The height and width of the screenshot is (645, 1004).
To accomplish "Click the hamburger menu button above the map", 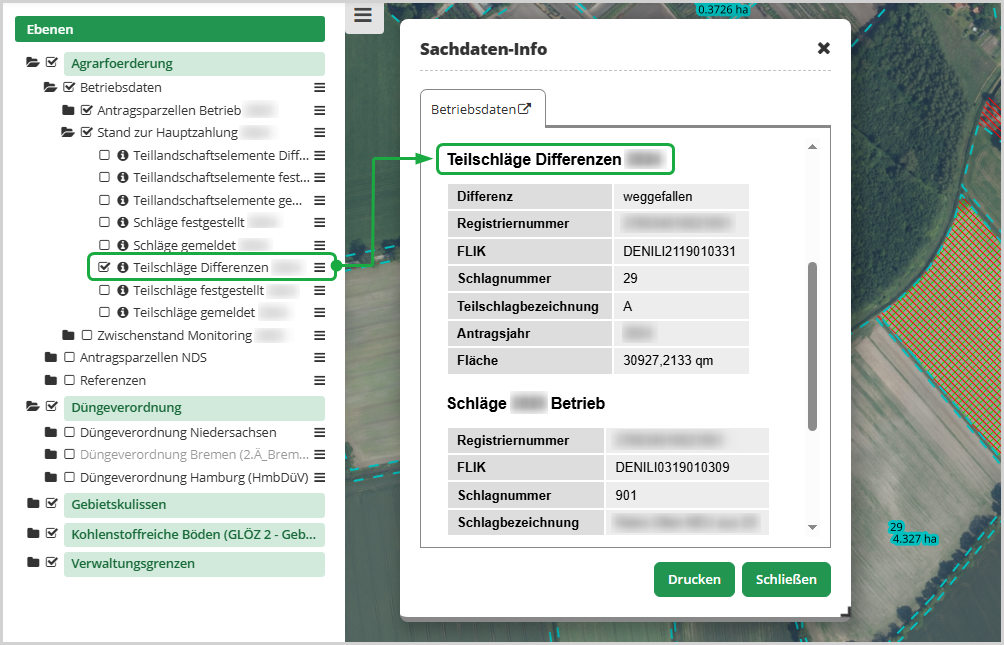I will (x=362, y=15).
